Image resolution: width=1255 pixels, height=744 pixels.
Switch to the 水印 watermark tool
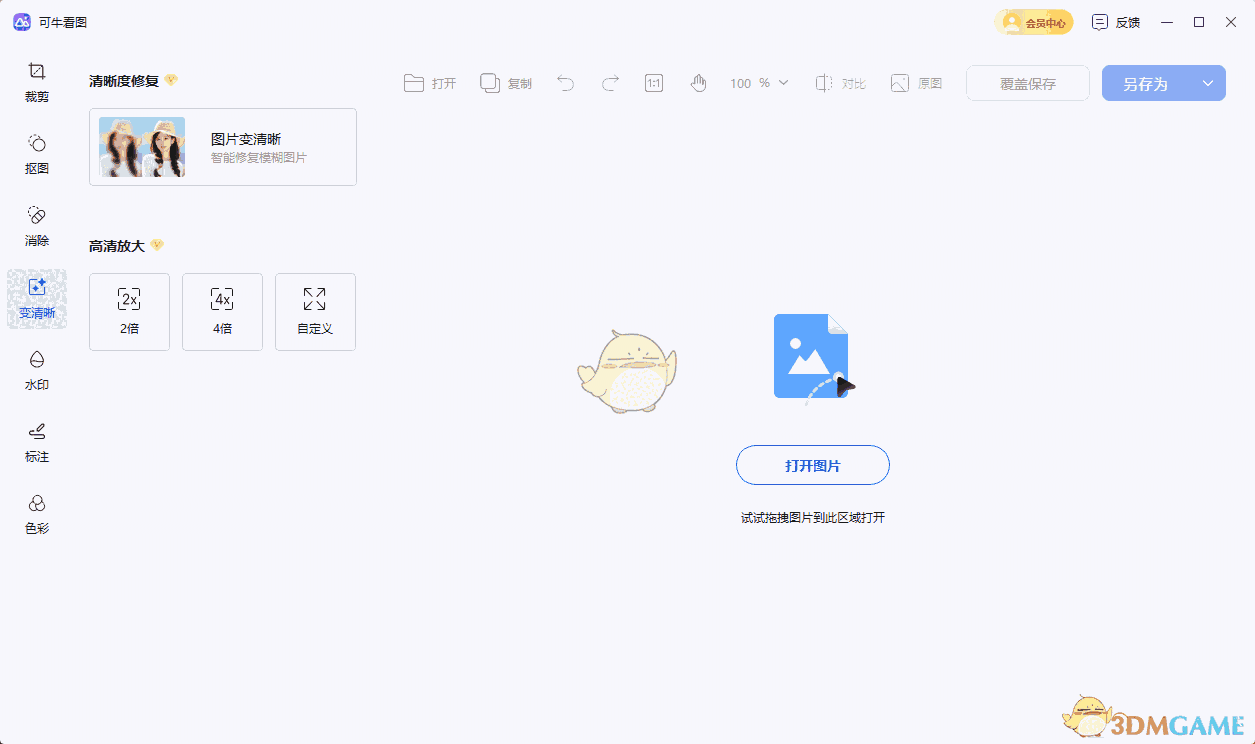[37, 371]
